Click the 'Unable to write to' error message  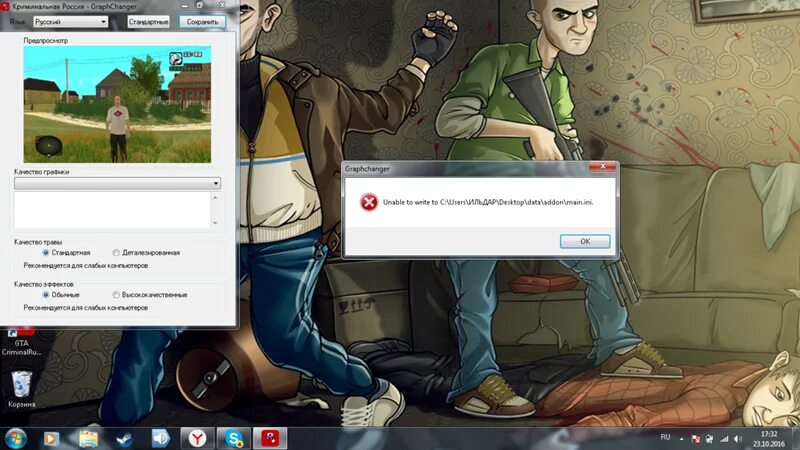click(488, 202)
